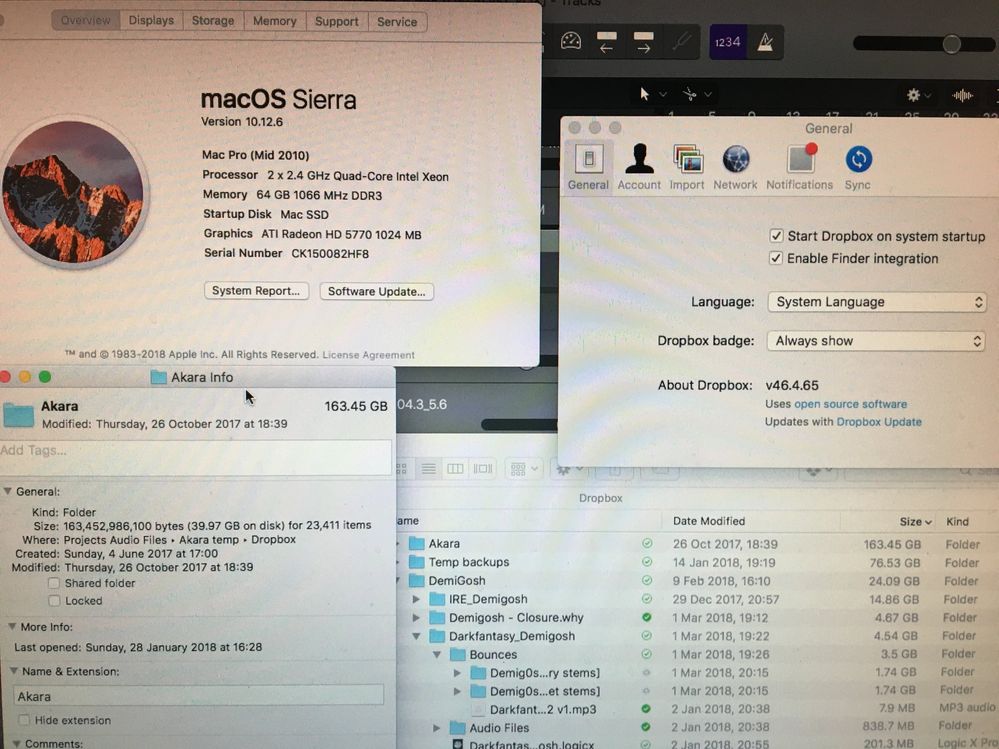Image resolution: width=999 pixels, height=749 pixels.
Task: Open the Dropbox Account preferences pane
Action: coord(639,166)
